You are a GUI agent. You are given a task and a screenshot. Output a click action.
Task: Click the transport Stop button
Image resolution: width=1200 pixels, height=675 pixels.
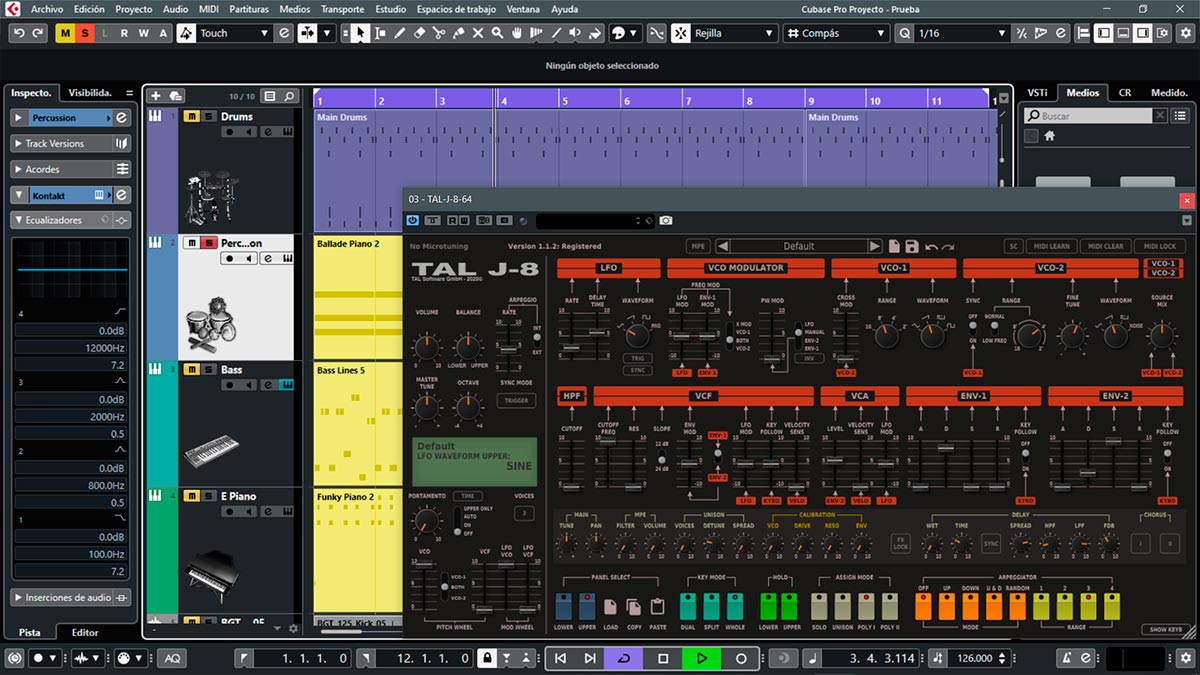[663, 658]
